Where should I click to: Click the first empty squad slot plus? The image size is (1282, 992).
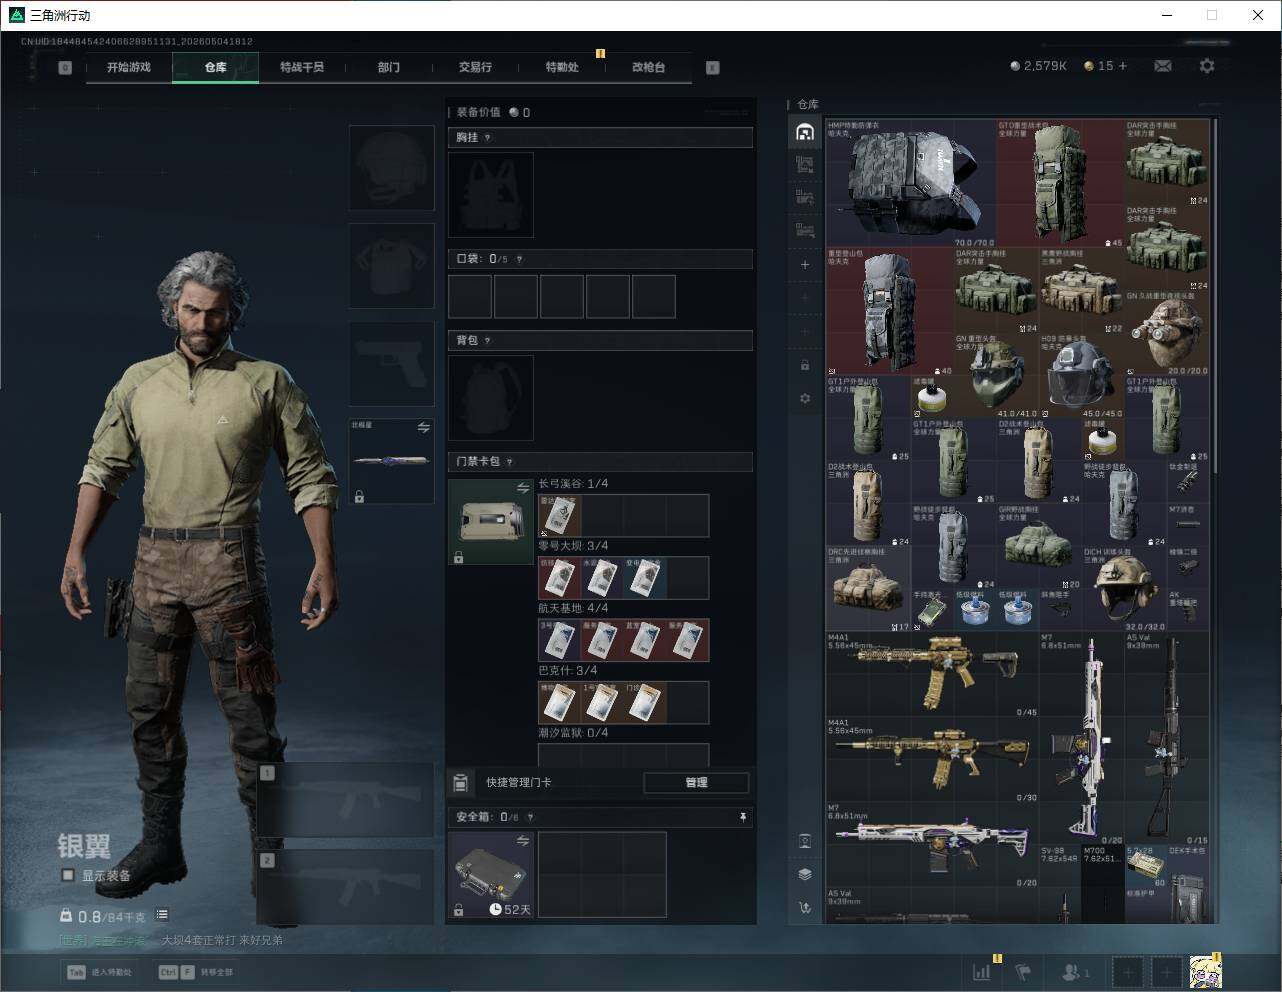[1127, 971]
